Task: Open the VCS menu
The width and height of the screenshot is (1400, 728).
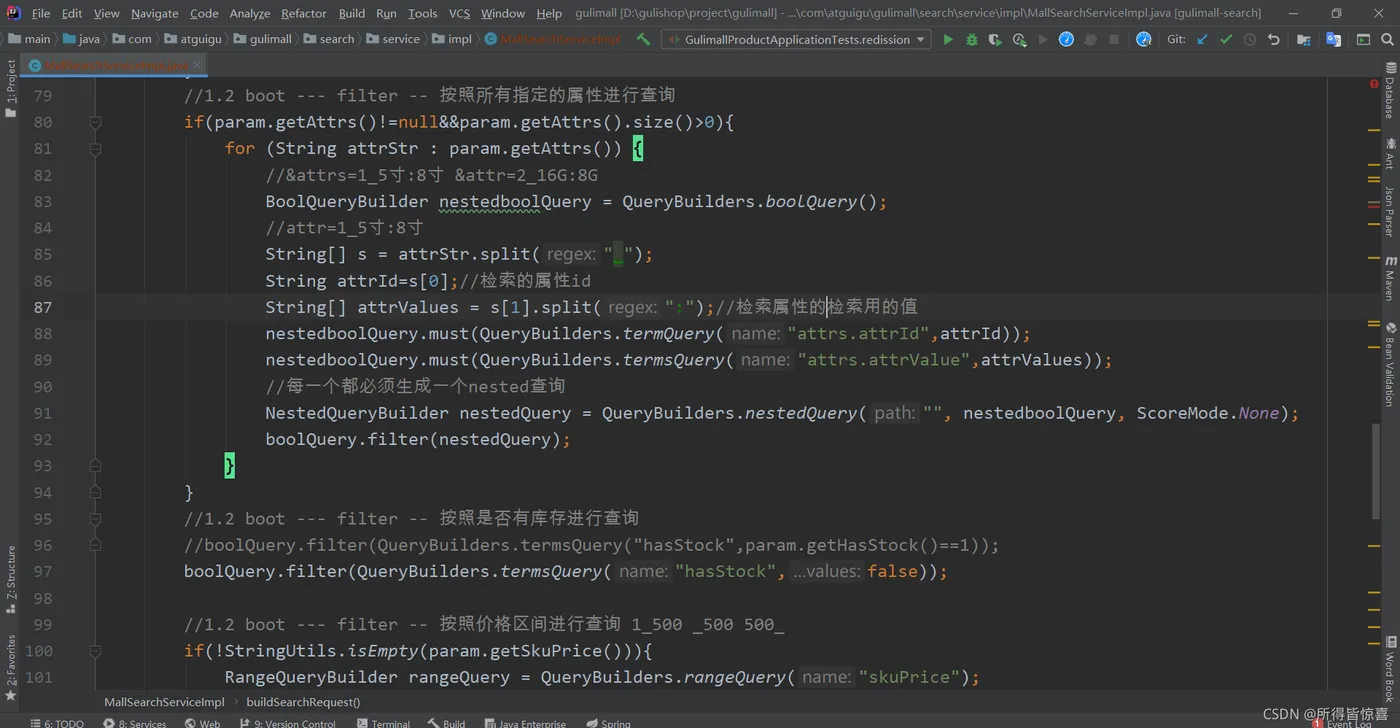Action: (459, 13)
